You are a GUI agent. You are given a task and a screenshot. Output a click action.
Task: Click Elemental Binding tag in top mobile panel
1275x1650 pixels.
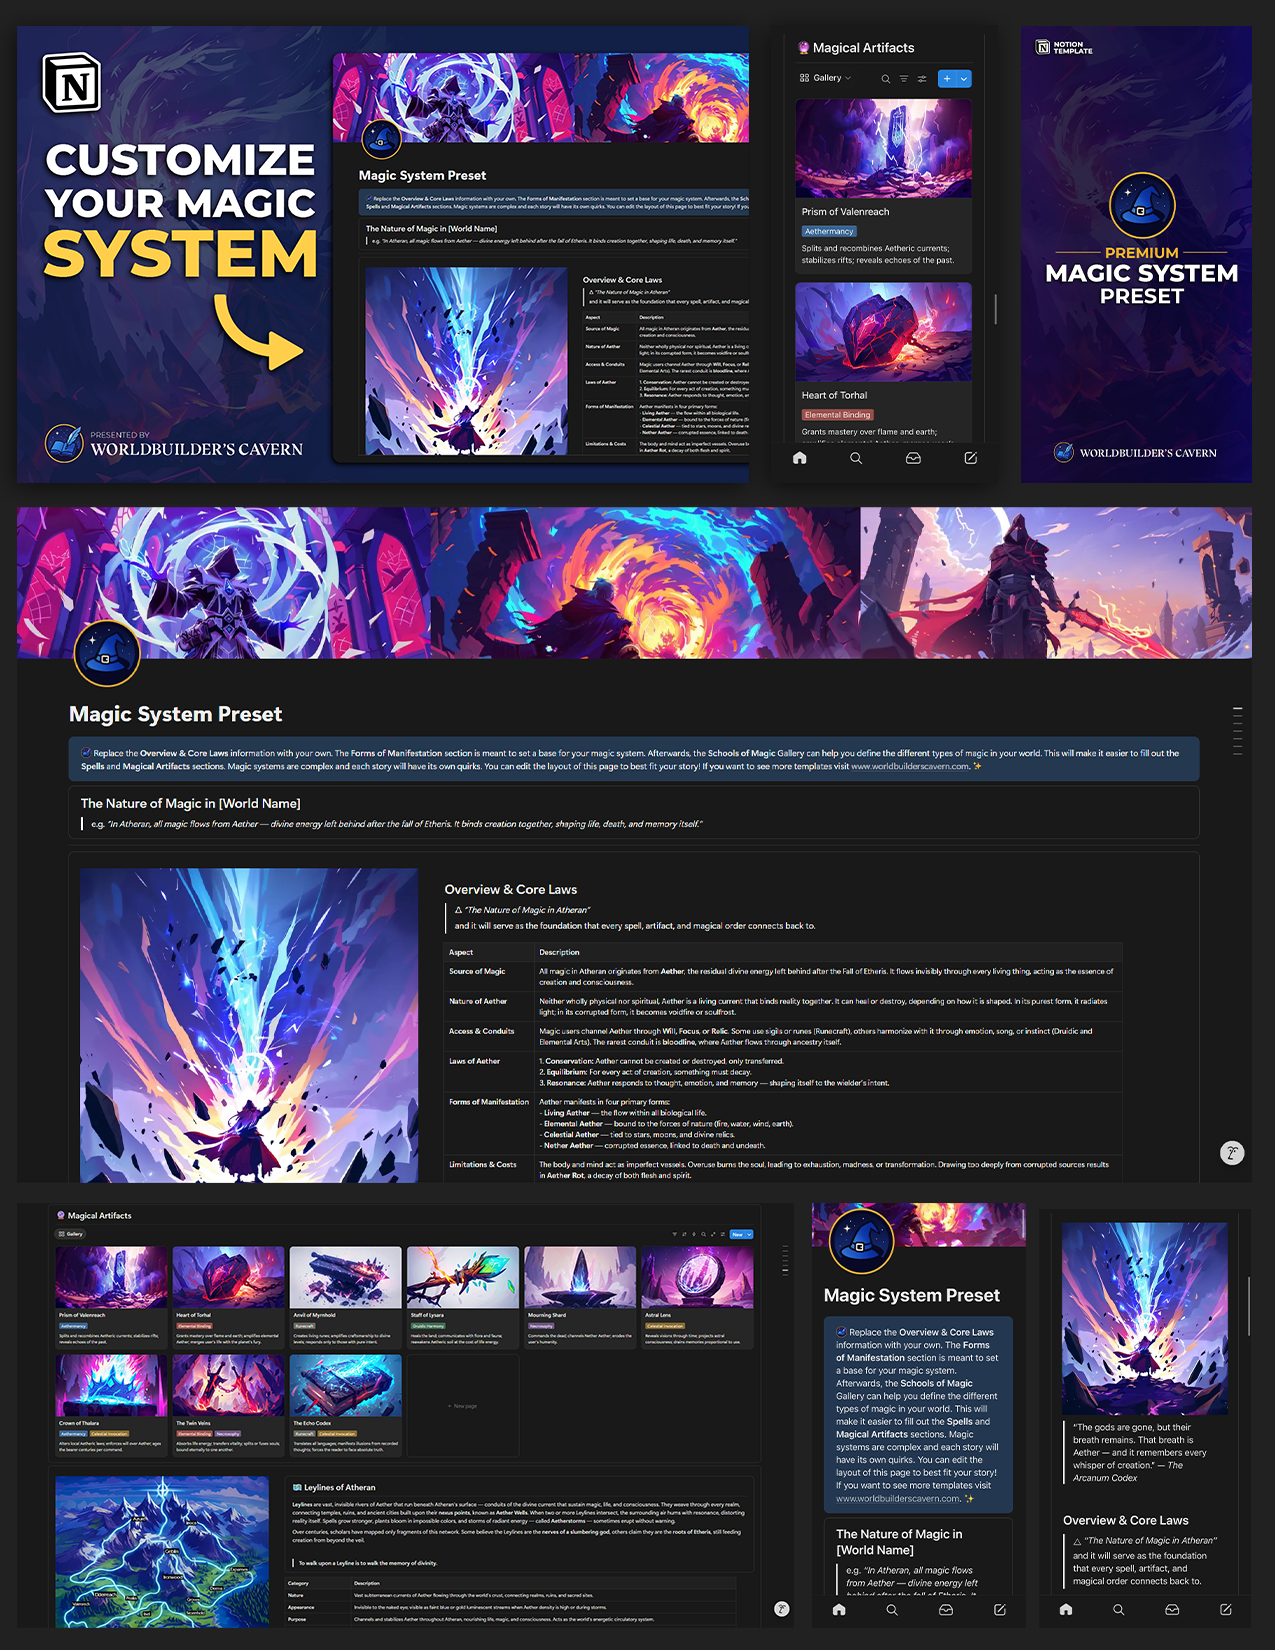coord(837,415)
